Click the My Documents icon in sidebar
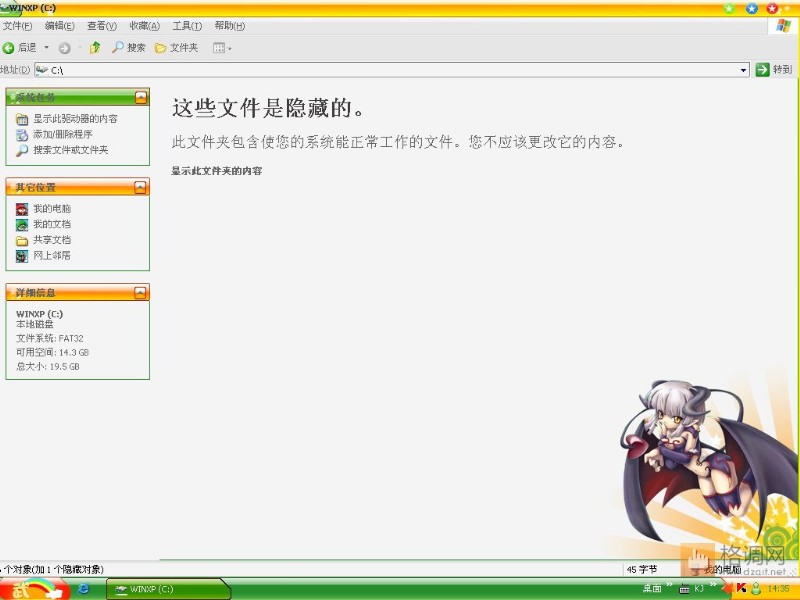This screenshot has height=600, width=800. tap(22, 225)
